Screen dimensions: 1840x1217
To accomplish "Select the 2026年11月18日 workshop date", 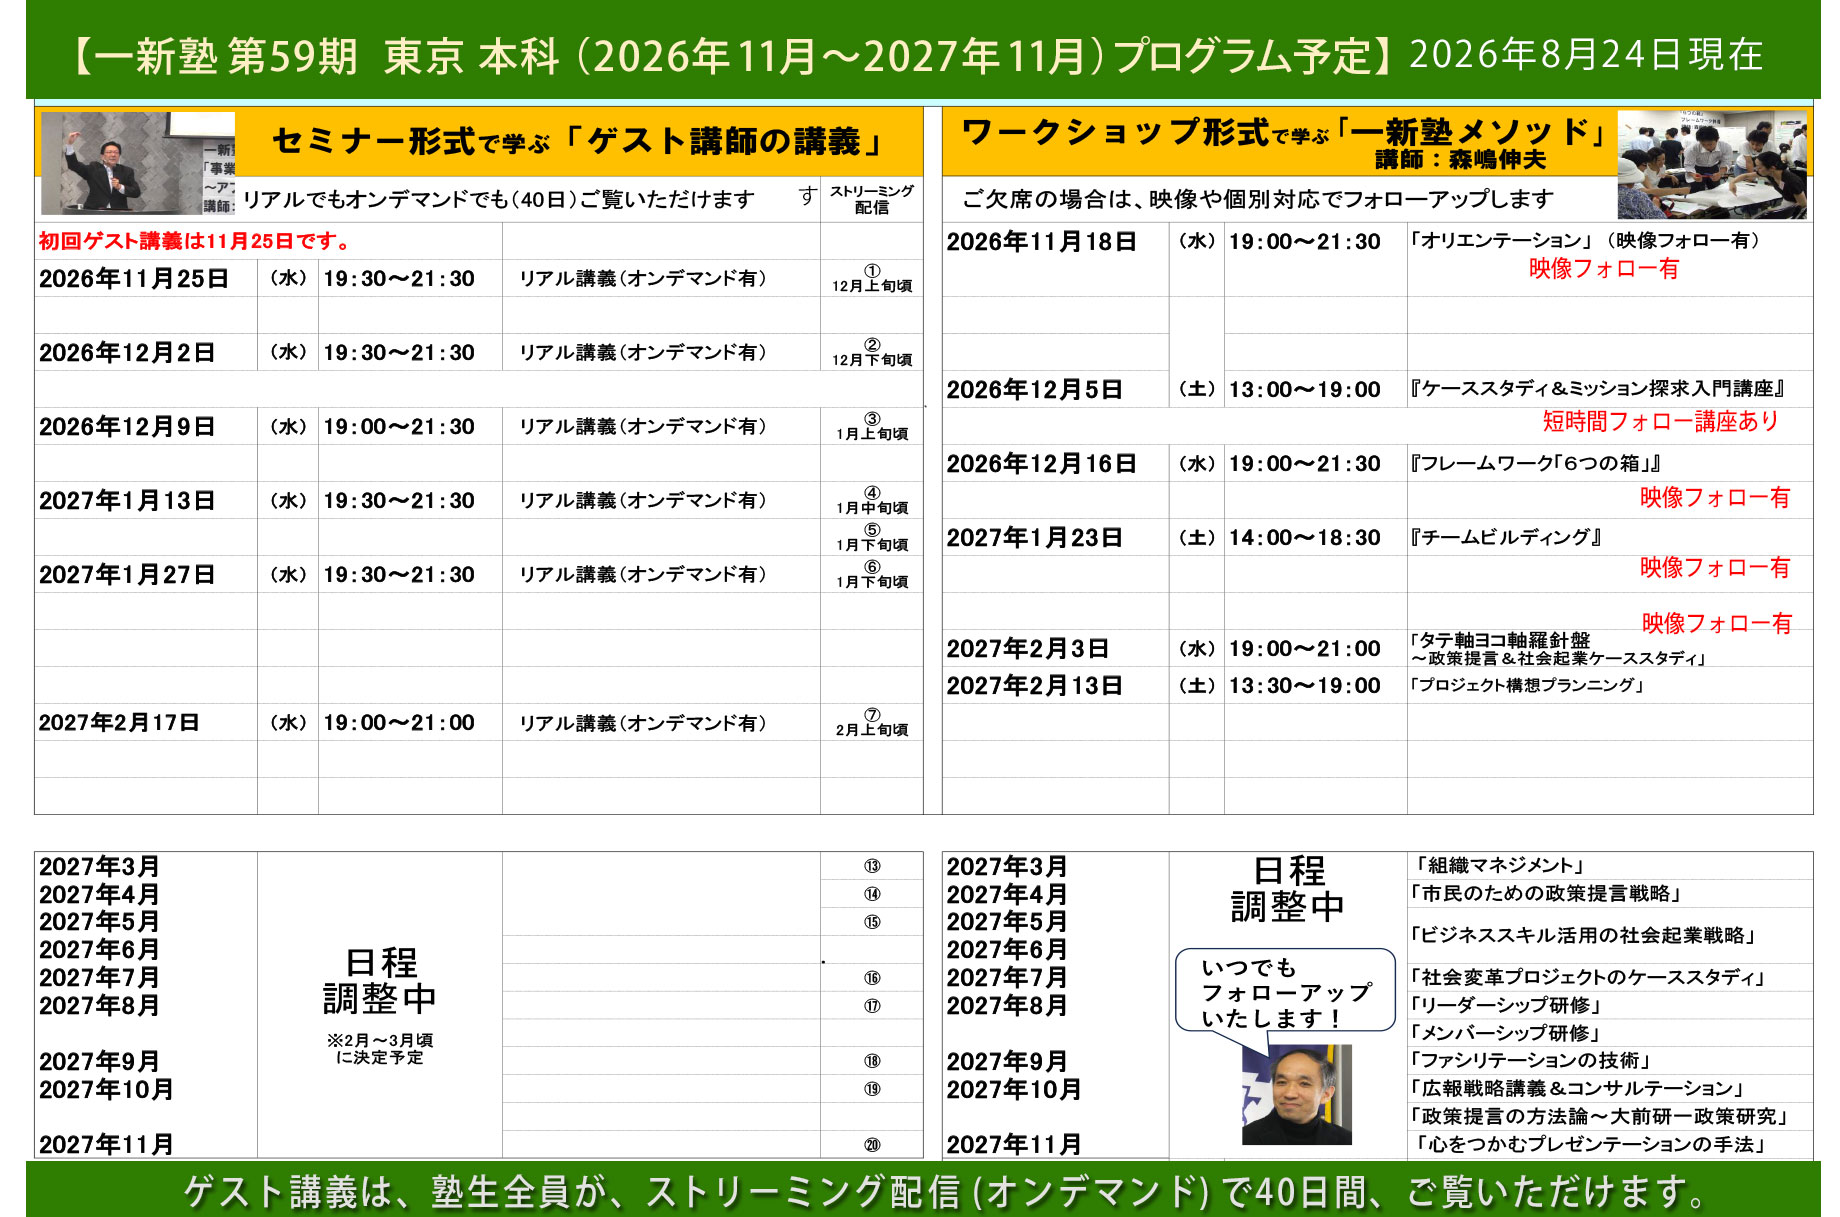I will click(1041, 242).
